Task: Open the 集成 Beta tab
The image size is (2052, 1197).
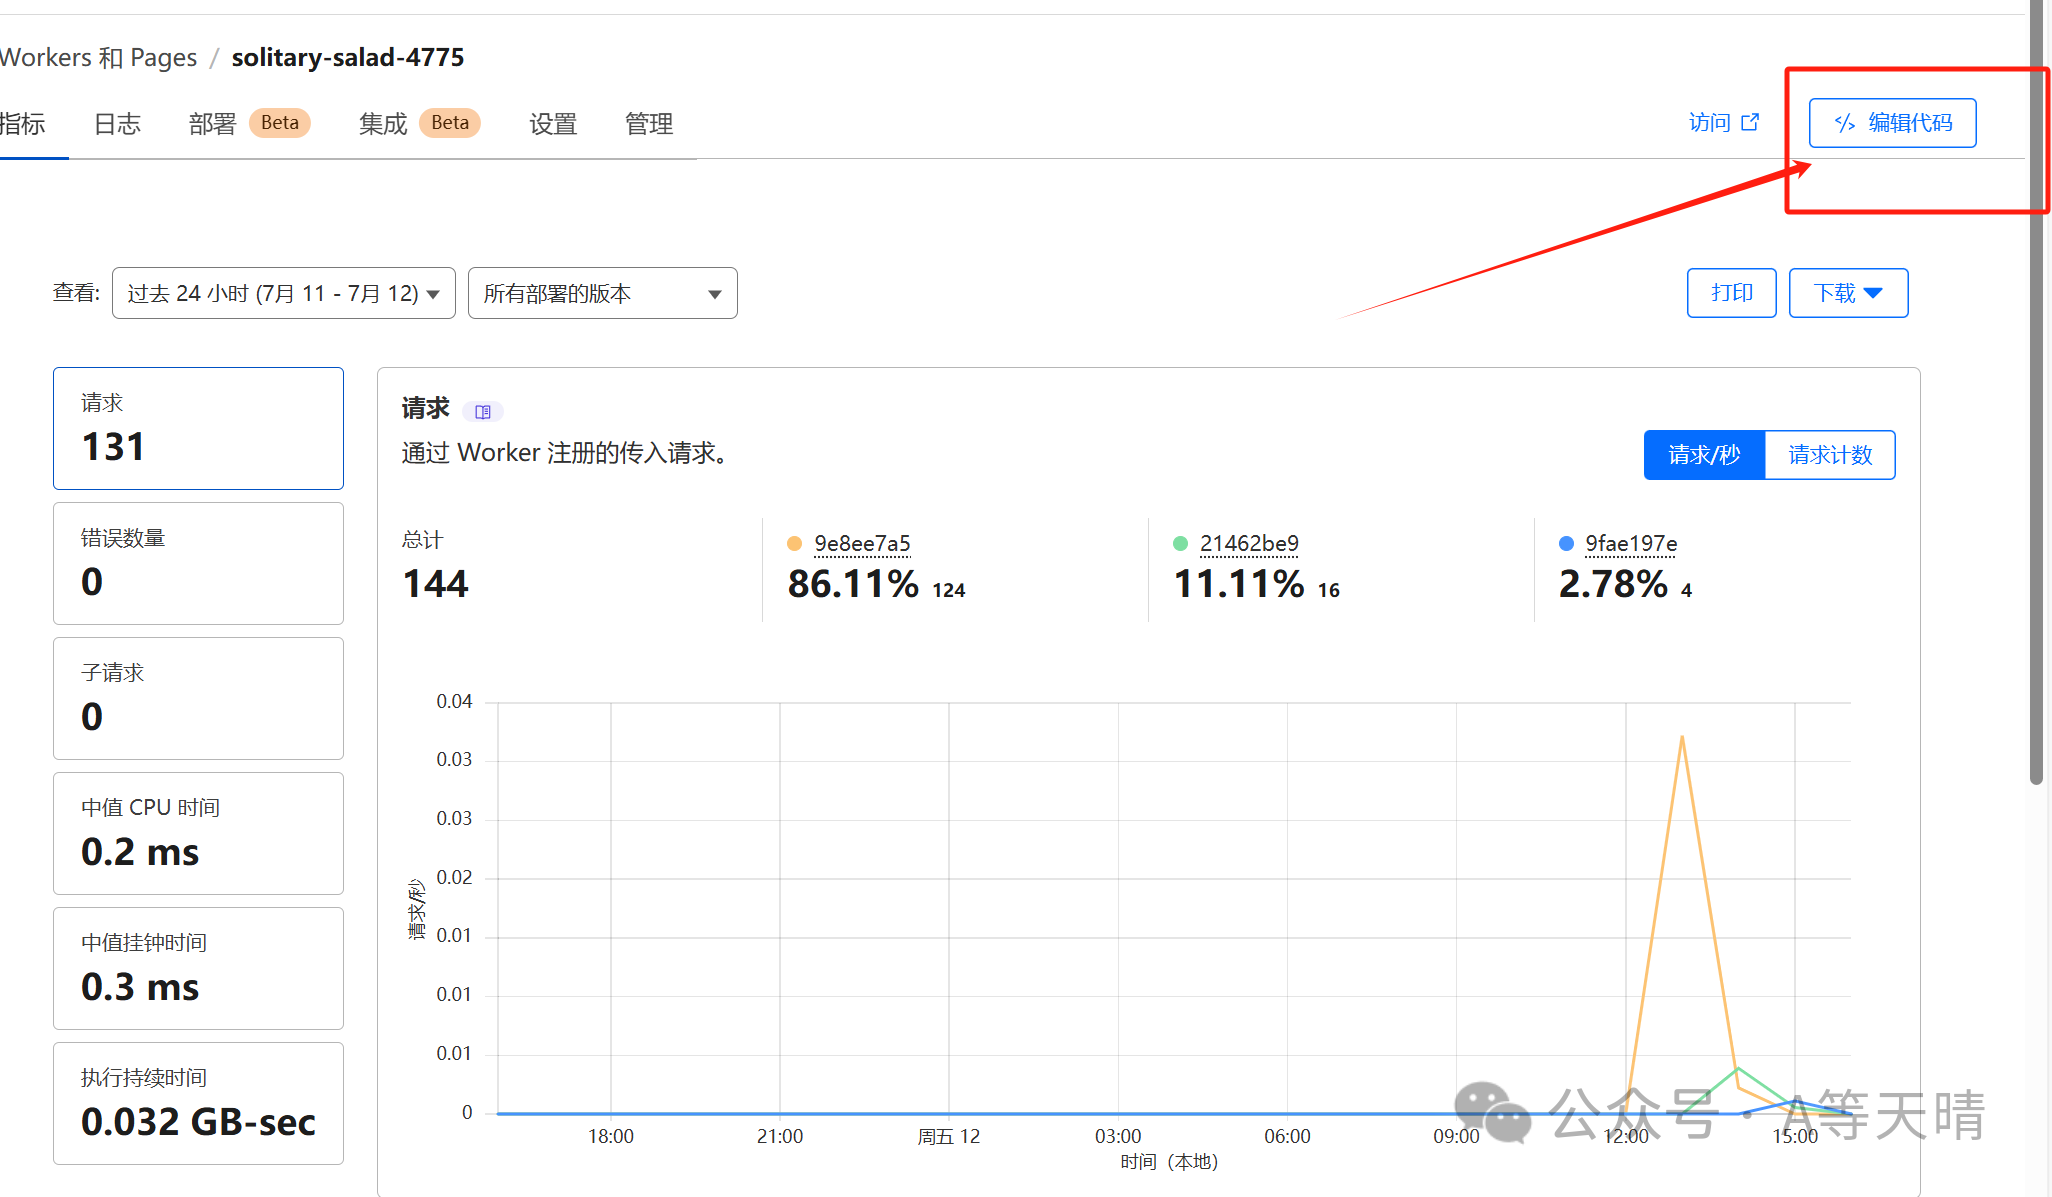Action: [419, 123]
